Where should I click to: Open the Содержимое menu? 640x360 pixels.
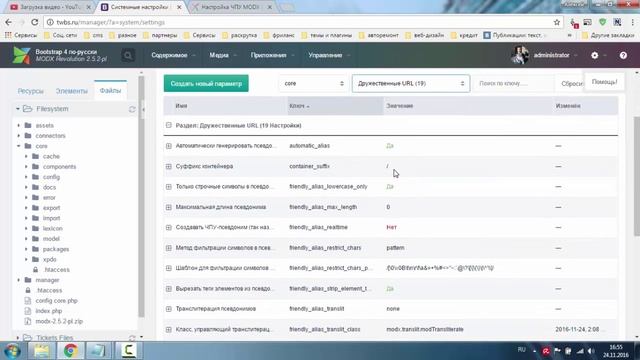pyautogui.click(x=173, y=55)
